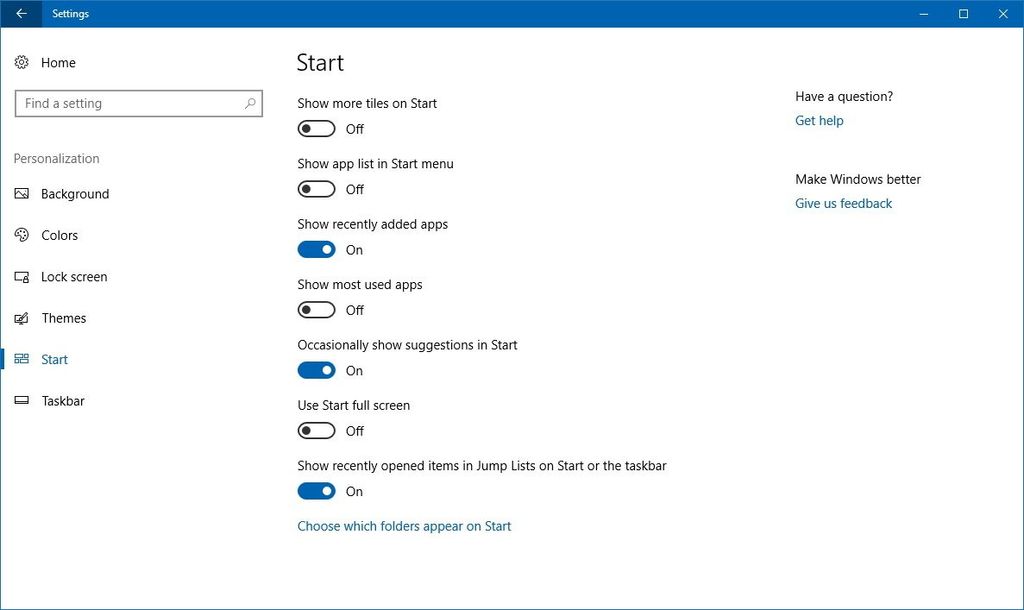This screenshot has height=610, width=1024.
Task: Click the Lock screen icon in sidebar
Action: [x=22, y=277]
